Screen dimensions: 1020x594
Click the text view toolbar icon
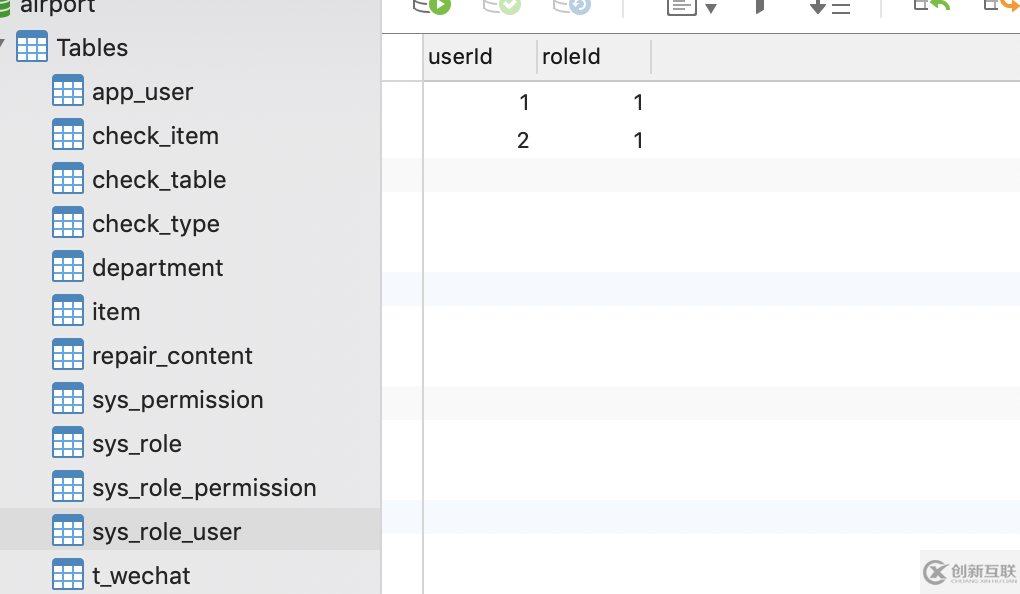coord(681,7)
